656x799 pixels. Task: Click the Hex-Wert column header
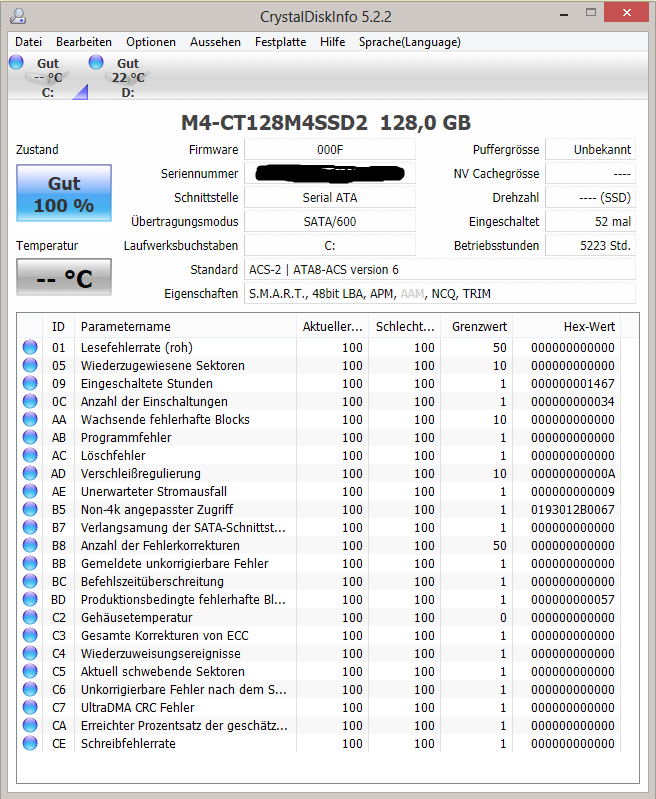(x=567, y=326)
